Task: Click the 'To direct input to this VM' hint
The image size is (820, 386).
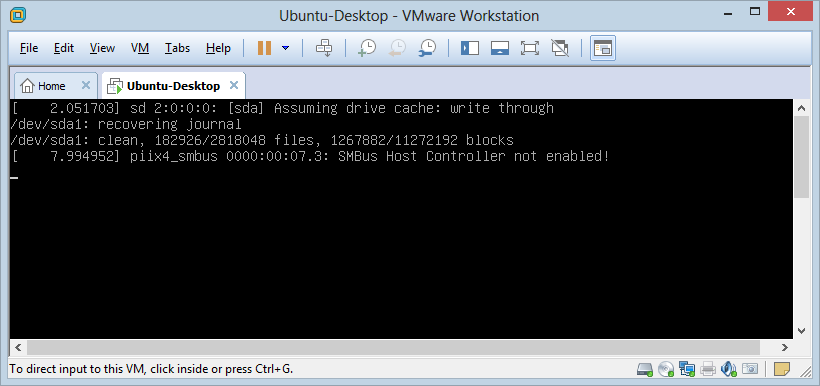Action: 151,369
